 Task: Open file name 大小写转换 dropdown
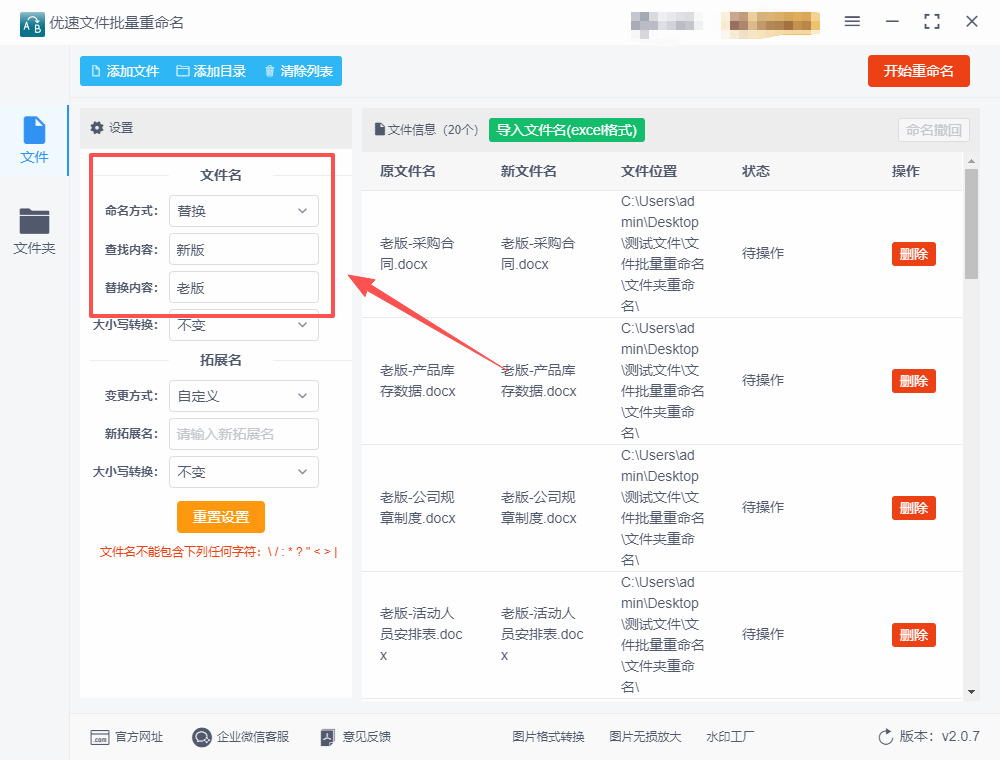click(244, 325)
